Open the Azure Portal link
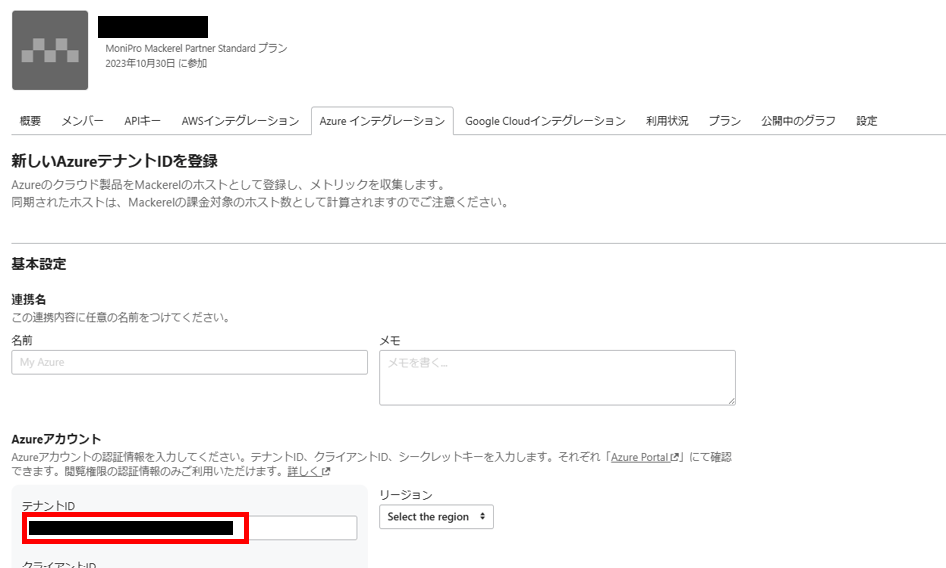 coord(640,458)
